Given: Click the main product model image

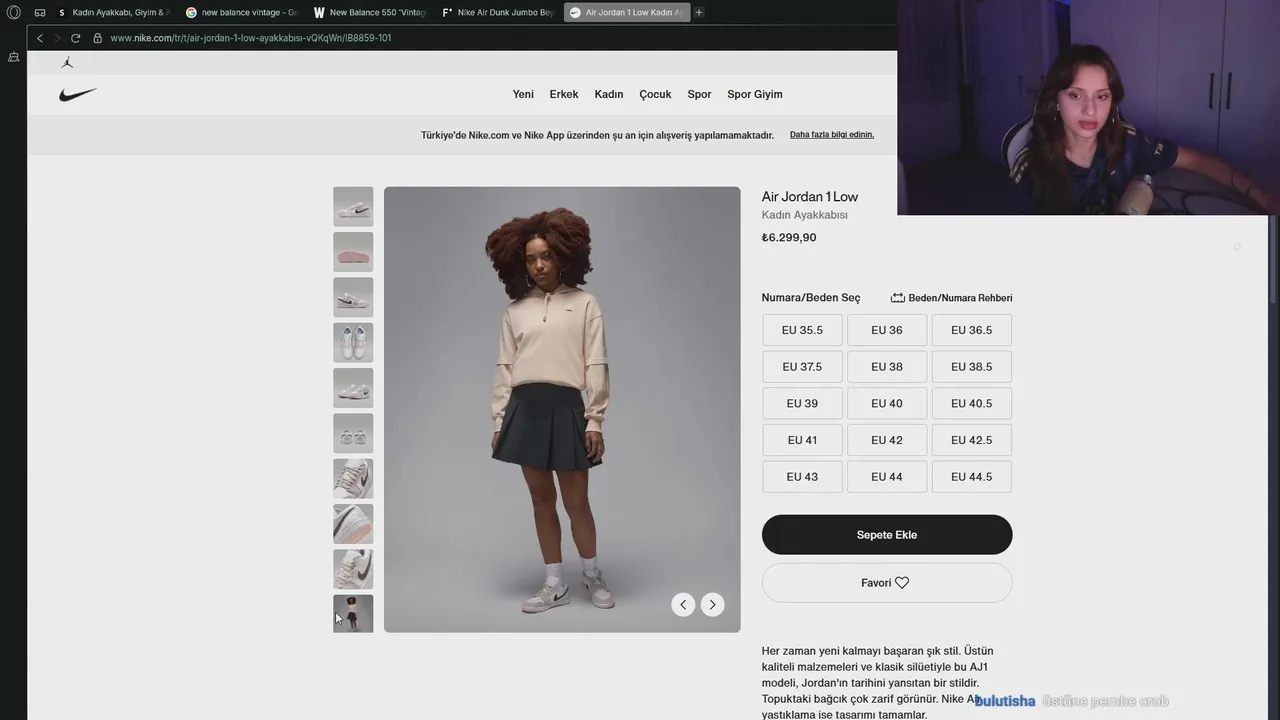Looking at the screenshot, I should pyautogui.click(x=562, y=410).
